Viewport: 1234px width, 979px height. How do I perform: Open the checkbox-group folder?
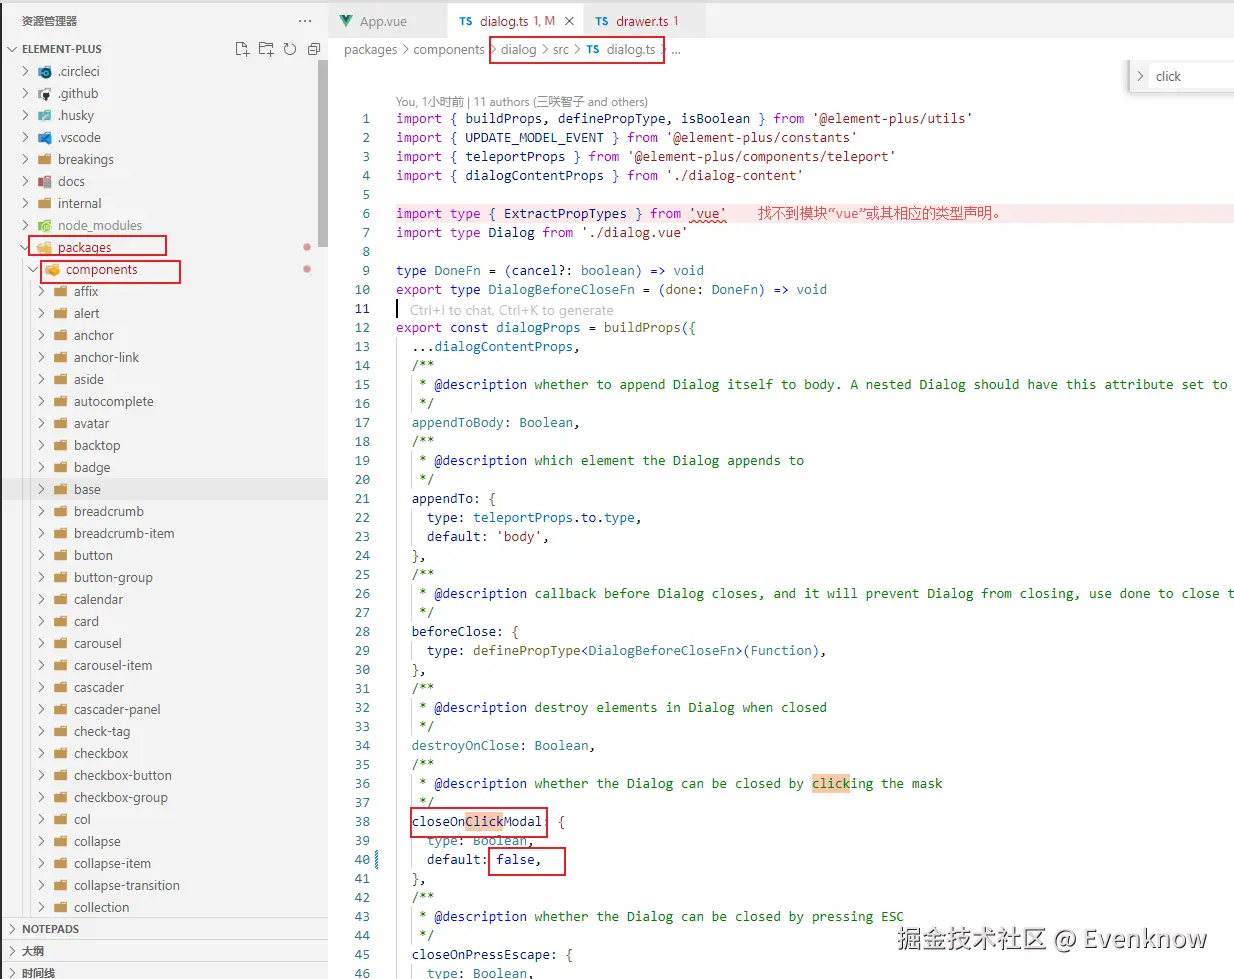(164, 797)
